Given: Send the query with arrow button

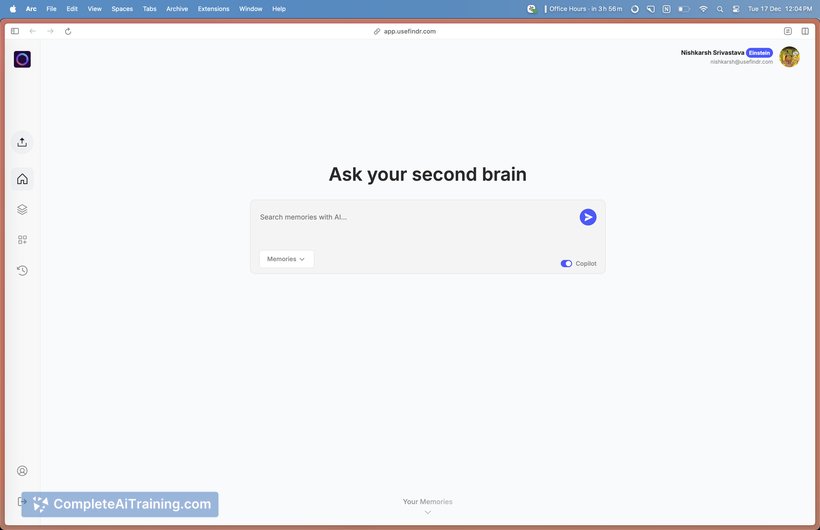Looking at the screenshot, I should (x=588, y=217).
